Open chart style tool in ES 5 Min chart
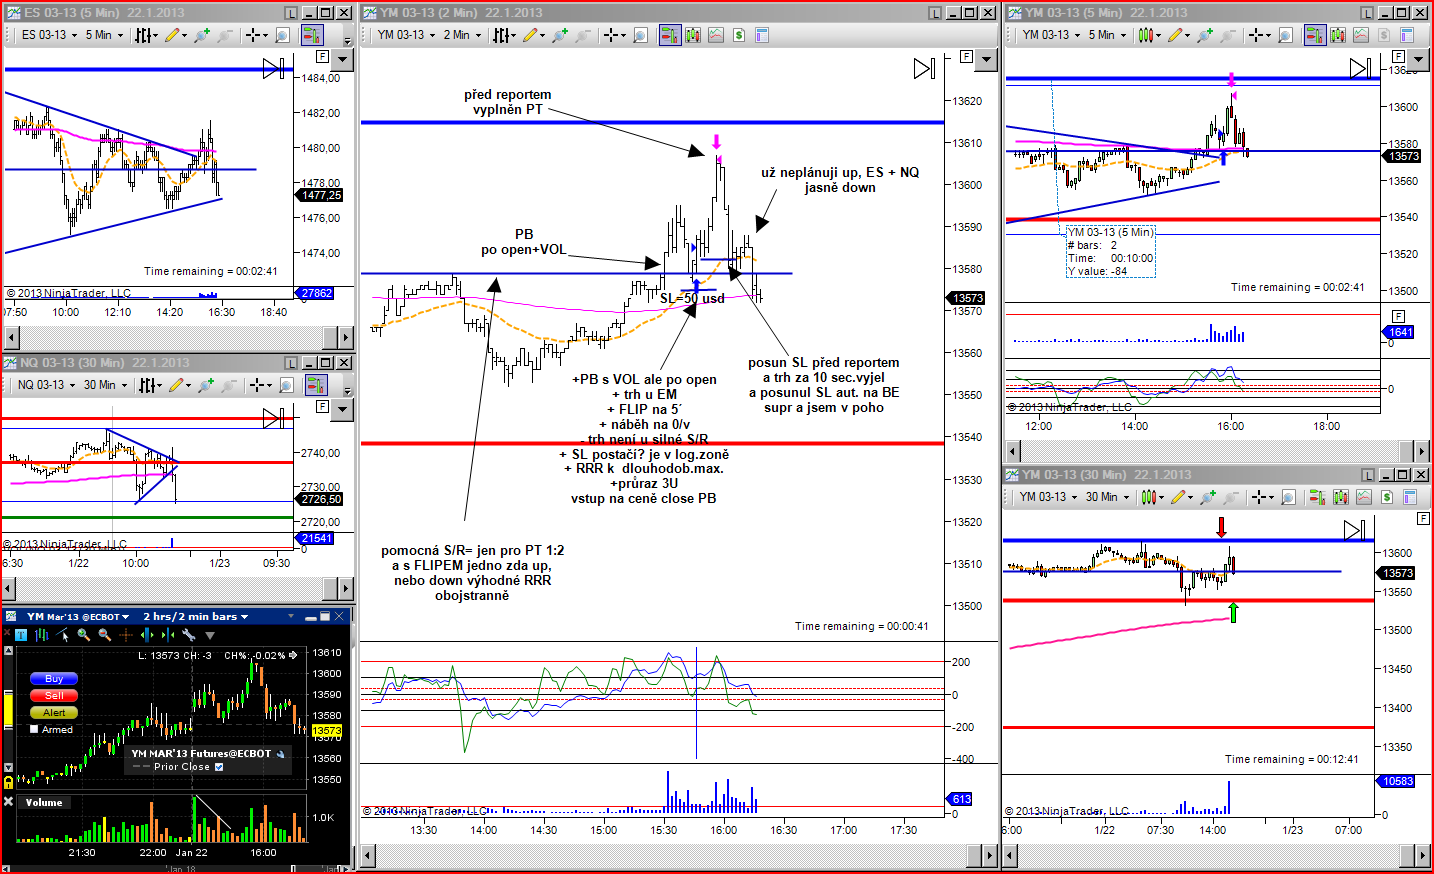1434x874 pixels. click(146, 35)
